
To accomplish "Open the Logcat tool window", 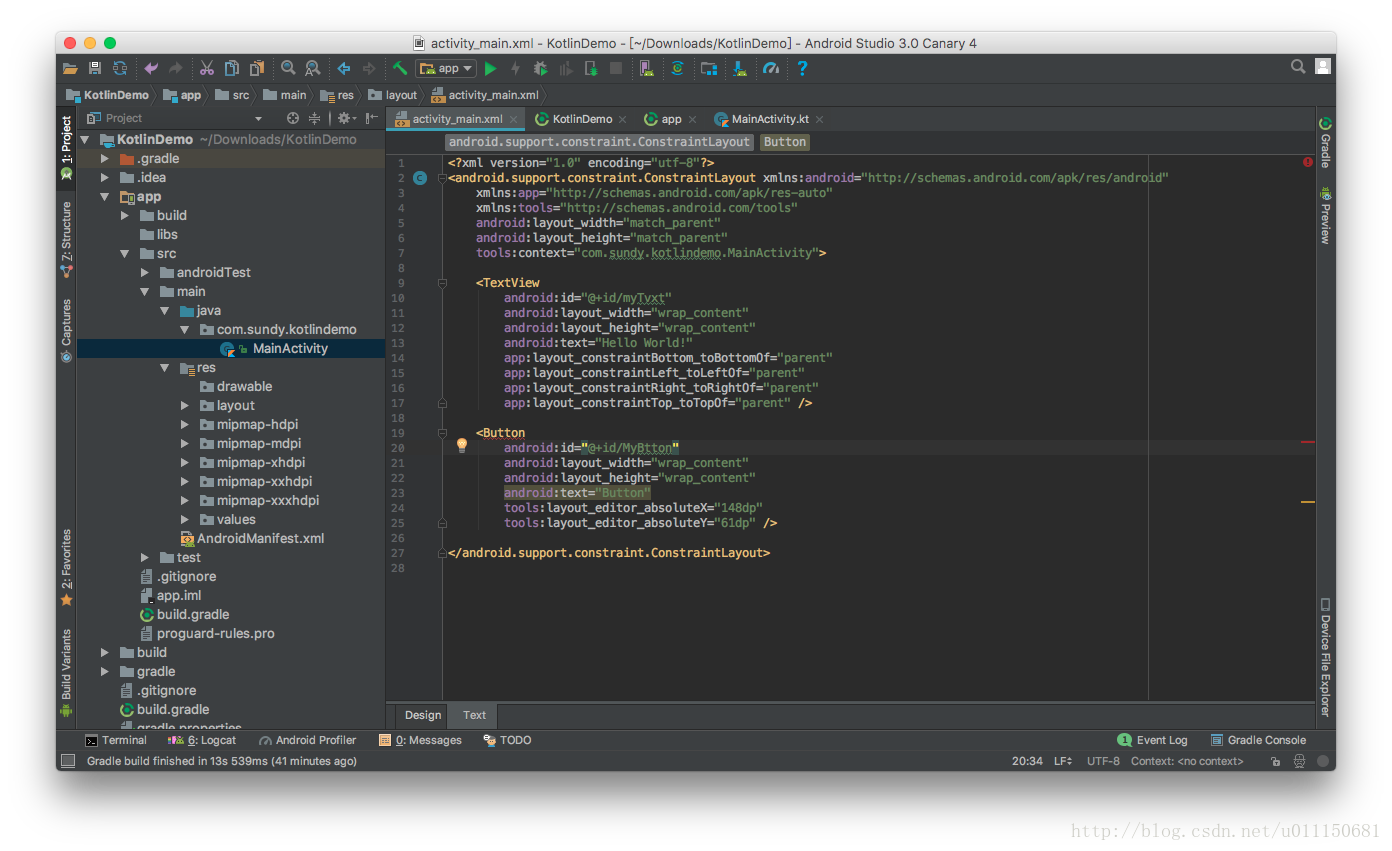I will coord(202,740).
